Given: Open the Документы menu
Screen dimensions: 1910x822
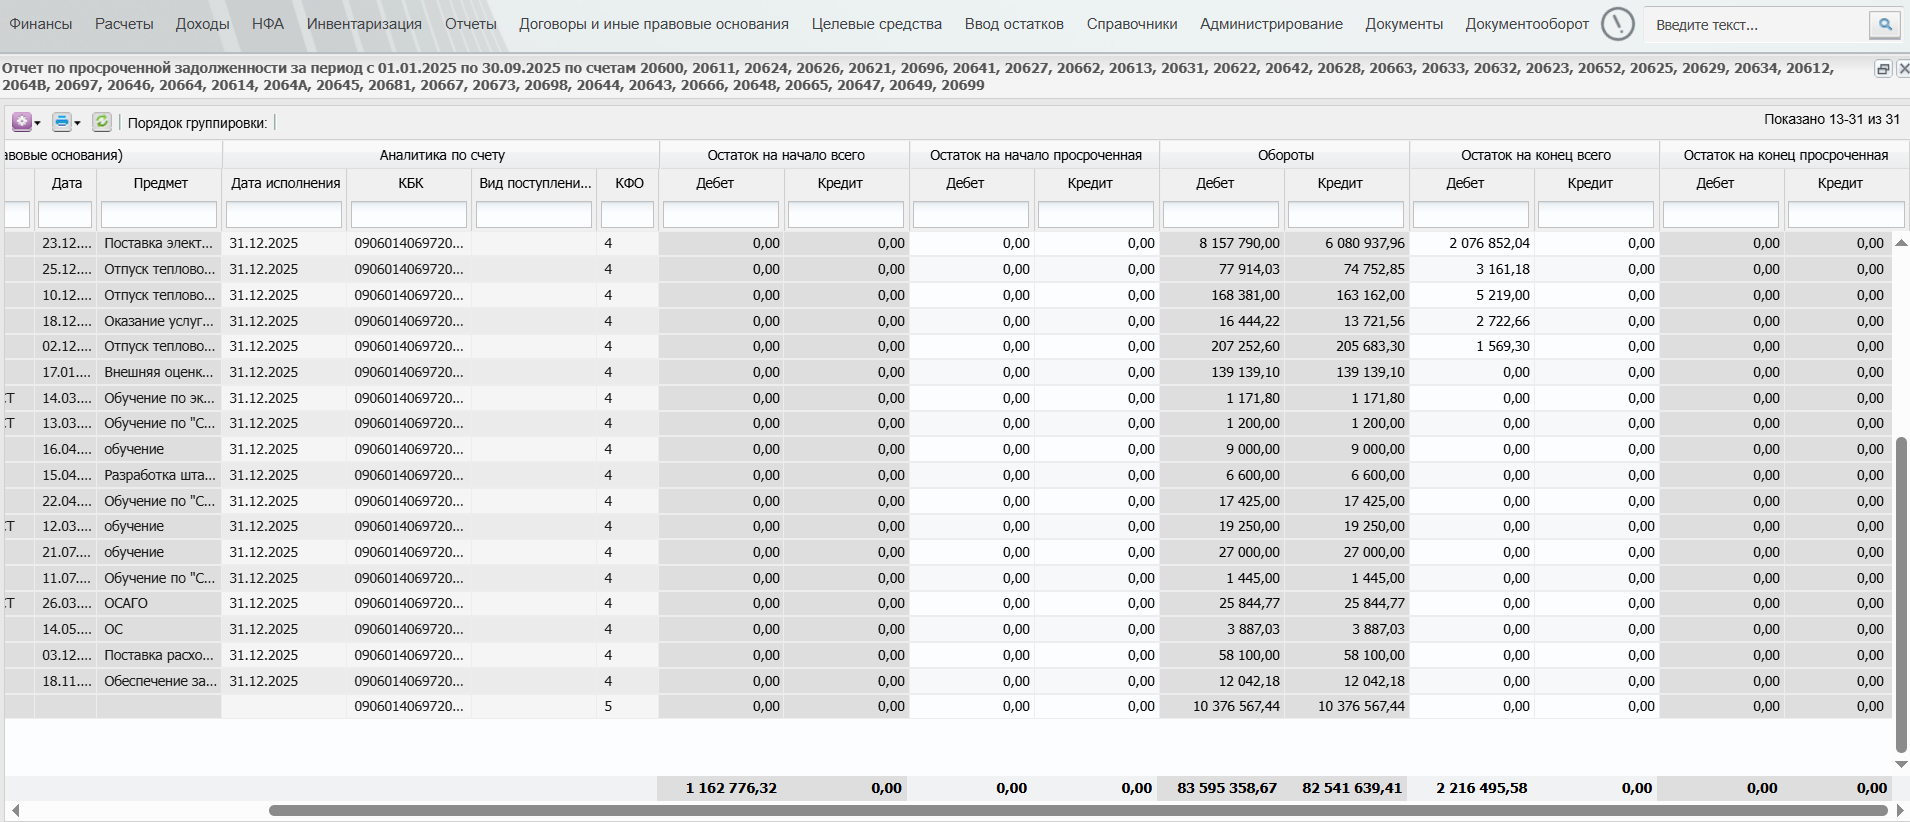Looking at the screenshot, I should [x=1404, y=24].
